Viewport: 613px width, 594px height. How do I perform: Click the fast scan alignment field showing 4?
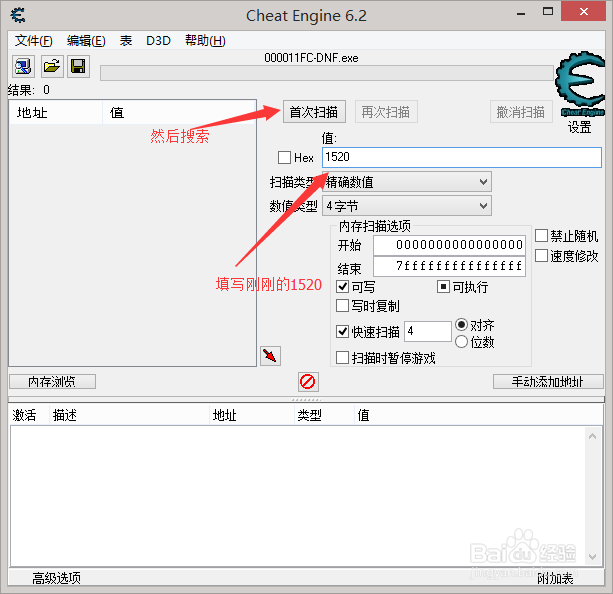click(x=428, y=332)
